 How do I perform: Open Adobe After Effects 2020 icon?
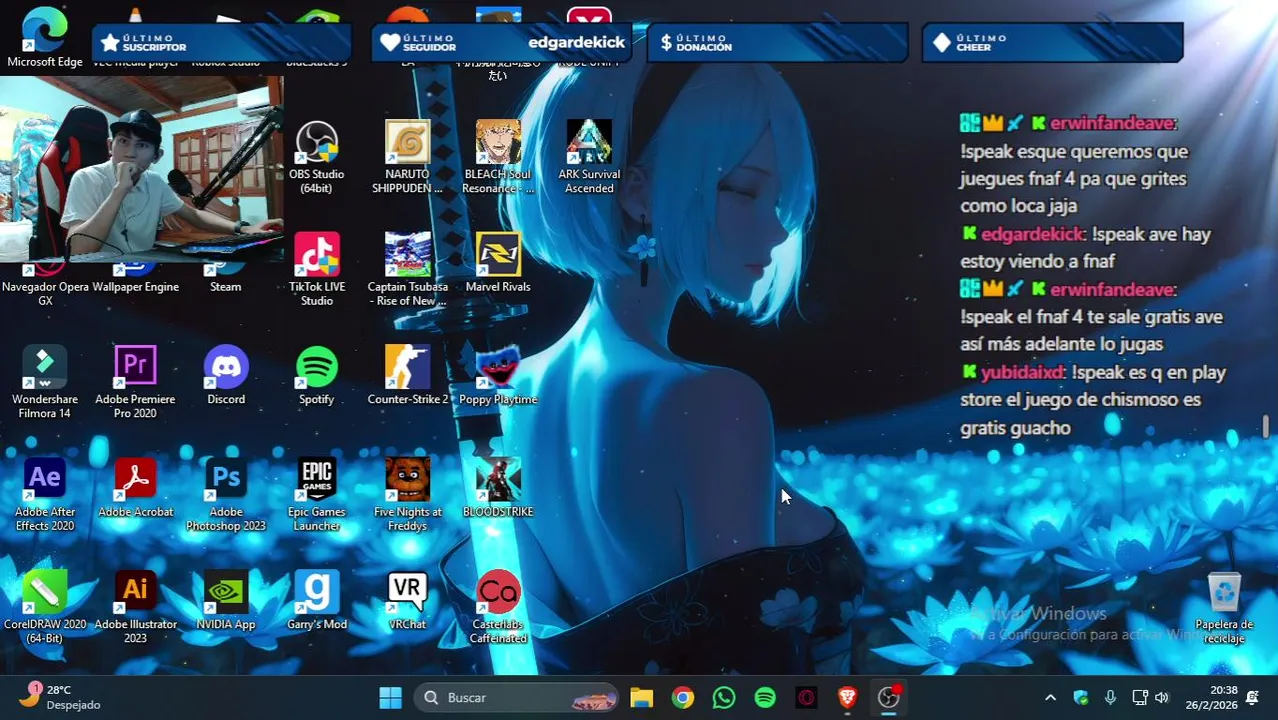45,495
